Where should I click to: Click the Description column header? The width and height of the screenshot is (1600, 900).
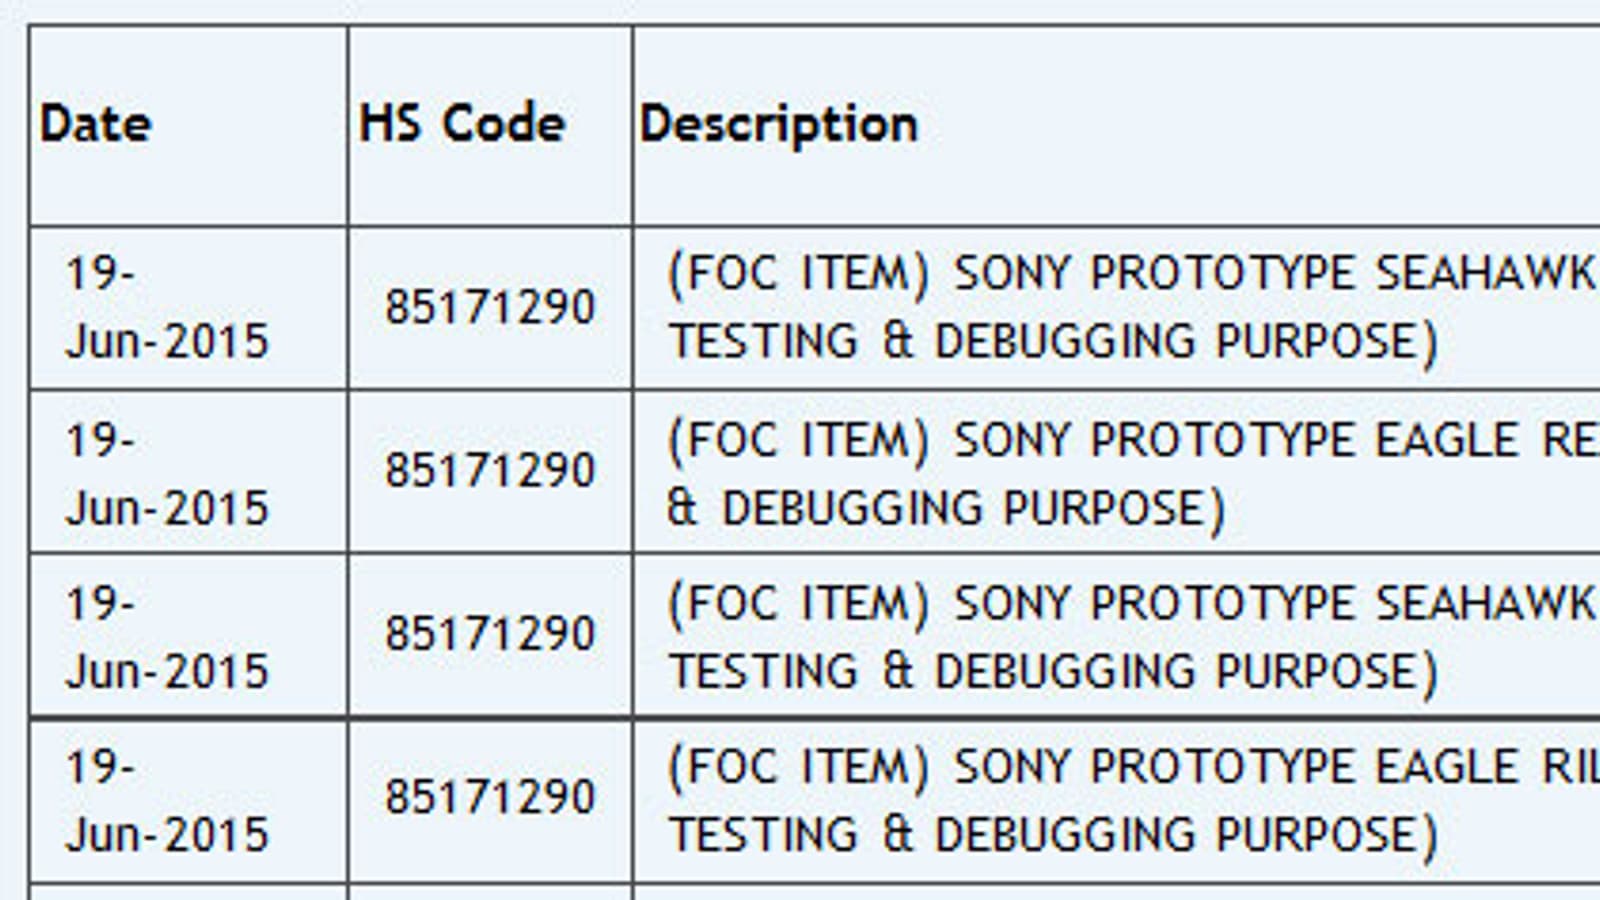coord(778,124)
